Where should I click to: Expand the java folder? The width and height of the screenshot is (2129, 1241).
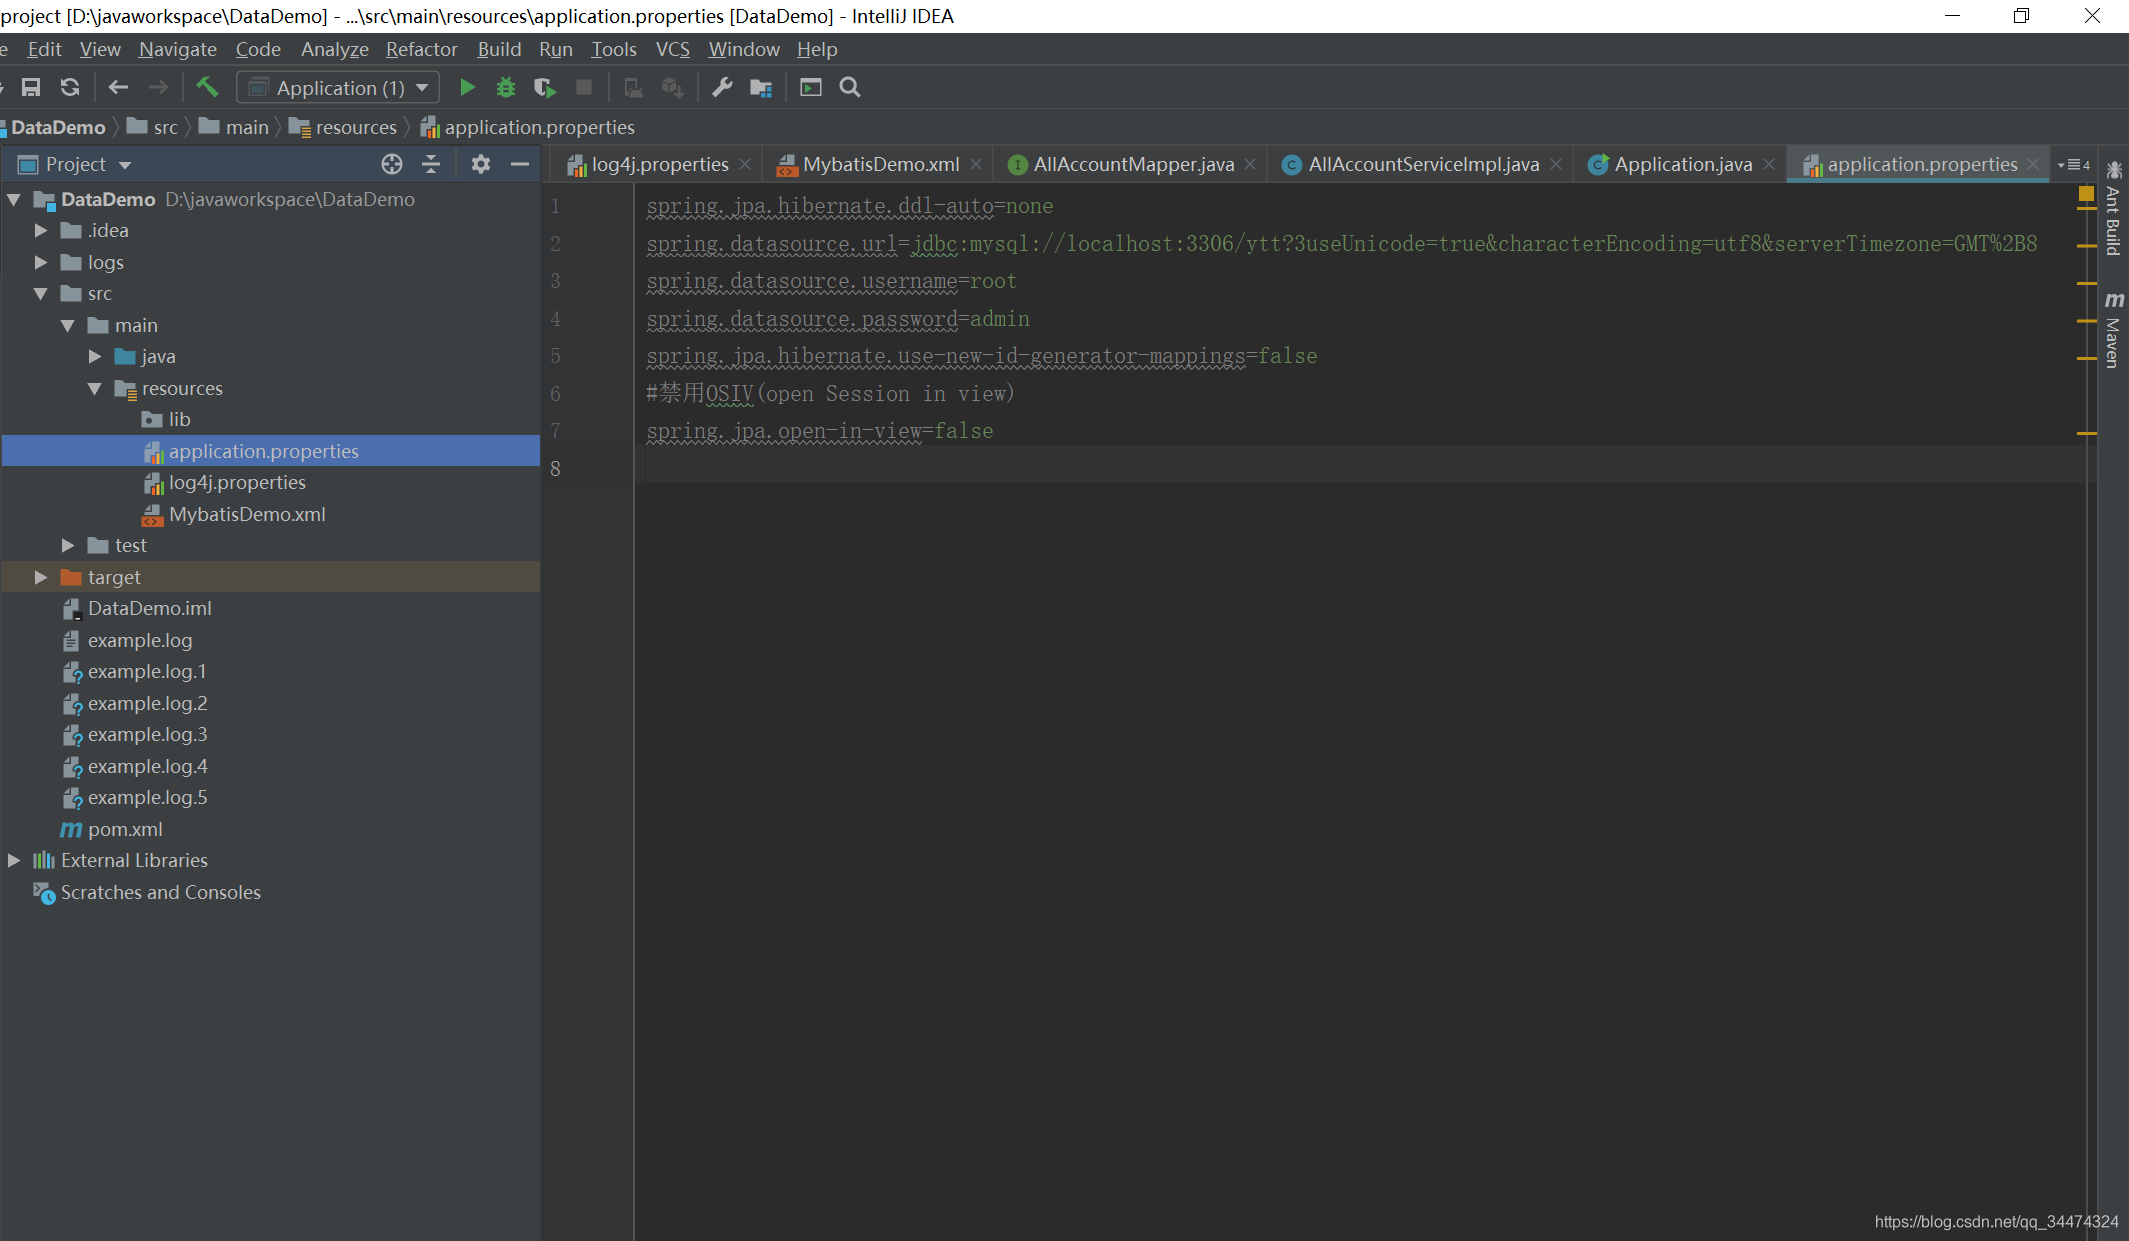click(95, 357)
